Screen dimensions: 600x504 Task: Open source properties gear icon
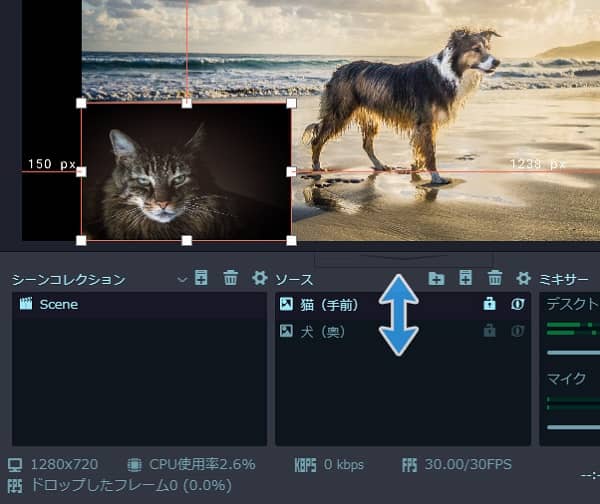[x=523, y=278]
